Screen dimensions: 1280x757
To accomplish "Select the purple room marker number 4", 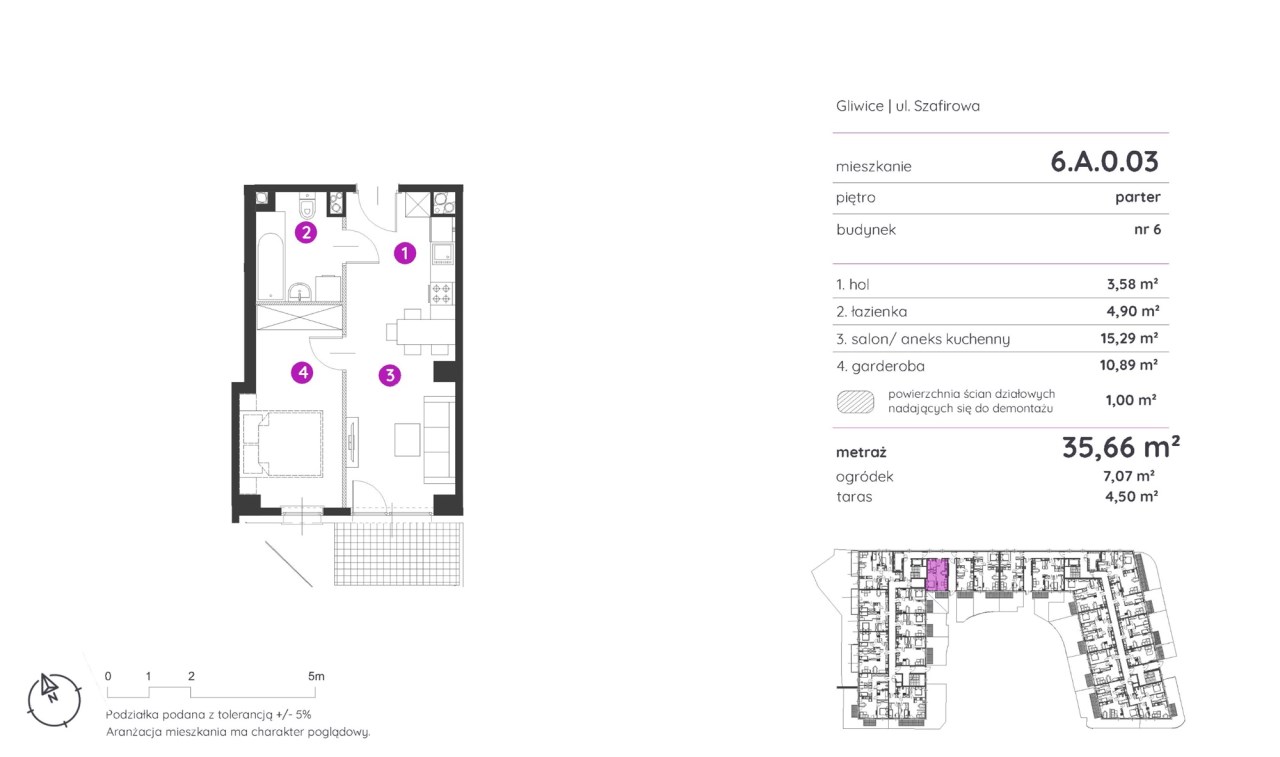I will (x=302, y=373).
